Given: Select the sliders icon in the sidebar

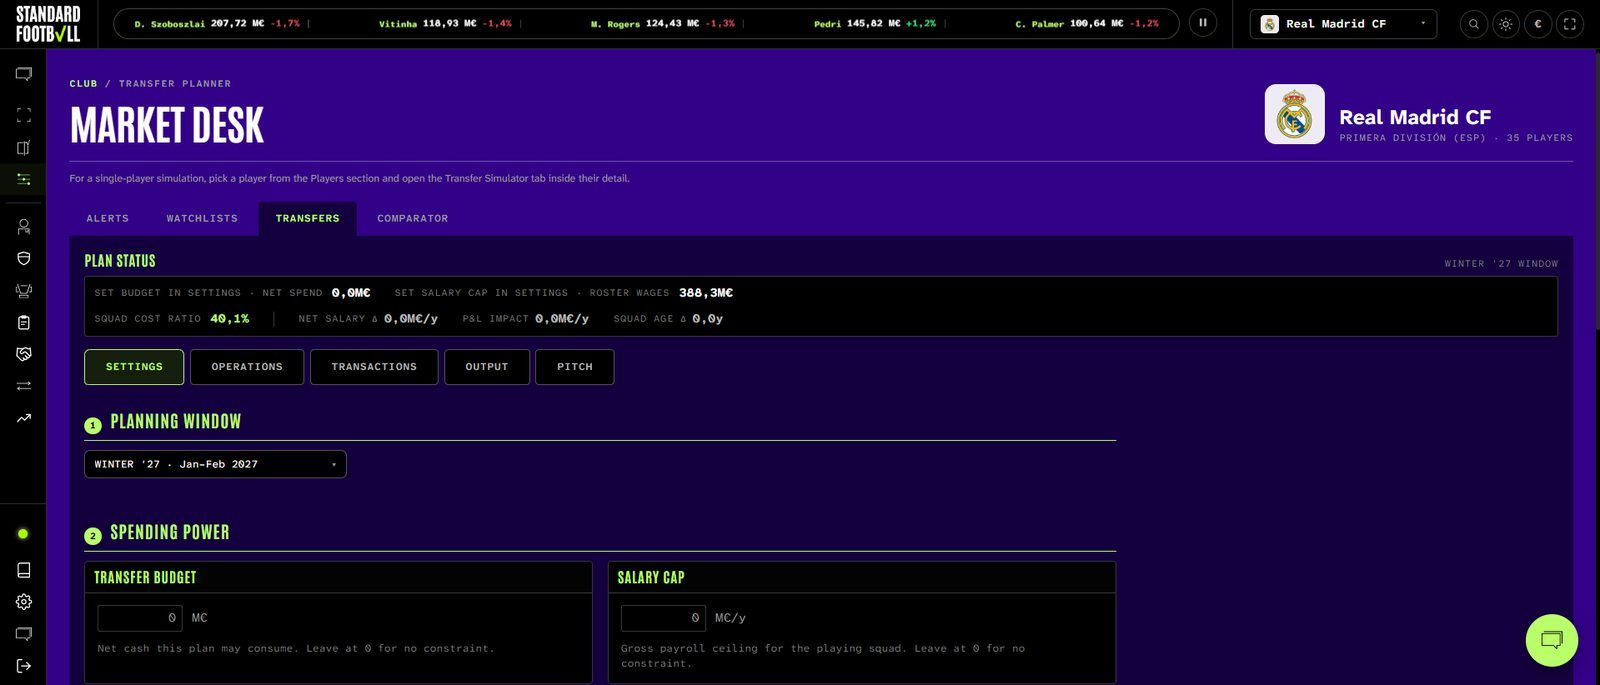Looking at the screenshot, I should (x=24, y=179).
